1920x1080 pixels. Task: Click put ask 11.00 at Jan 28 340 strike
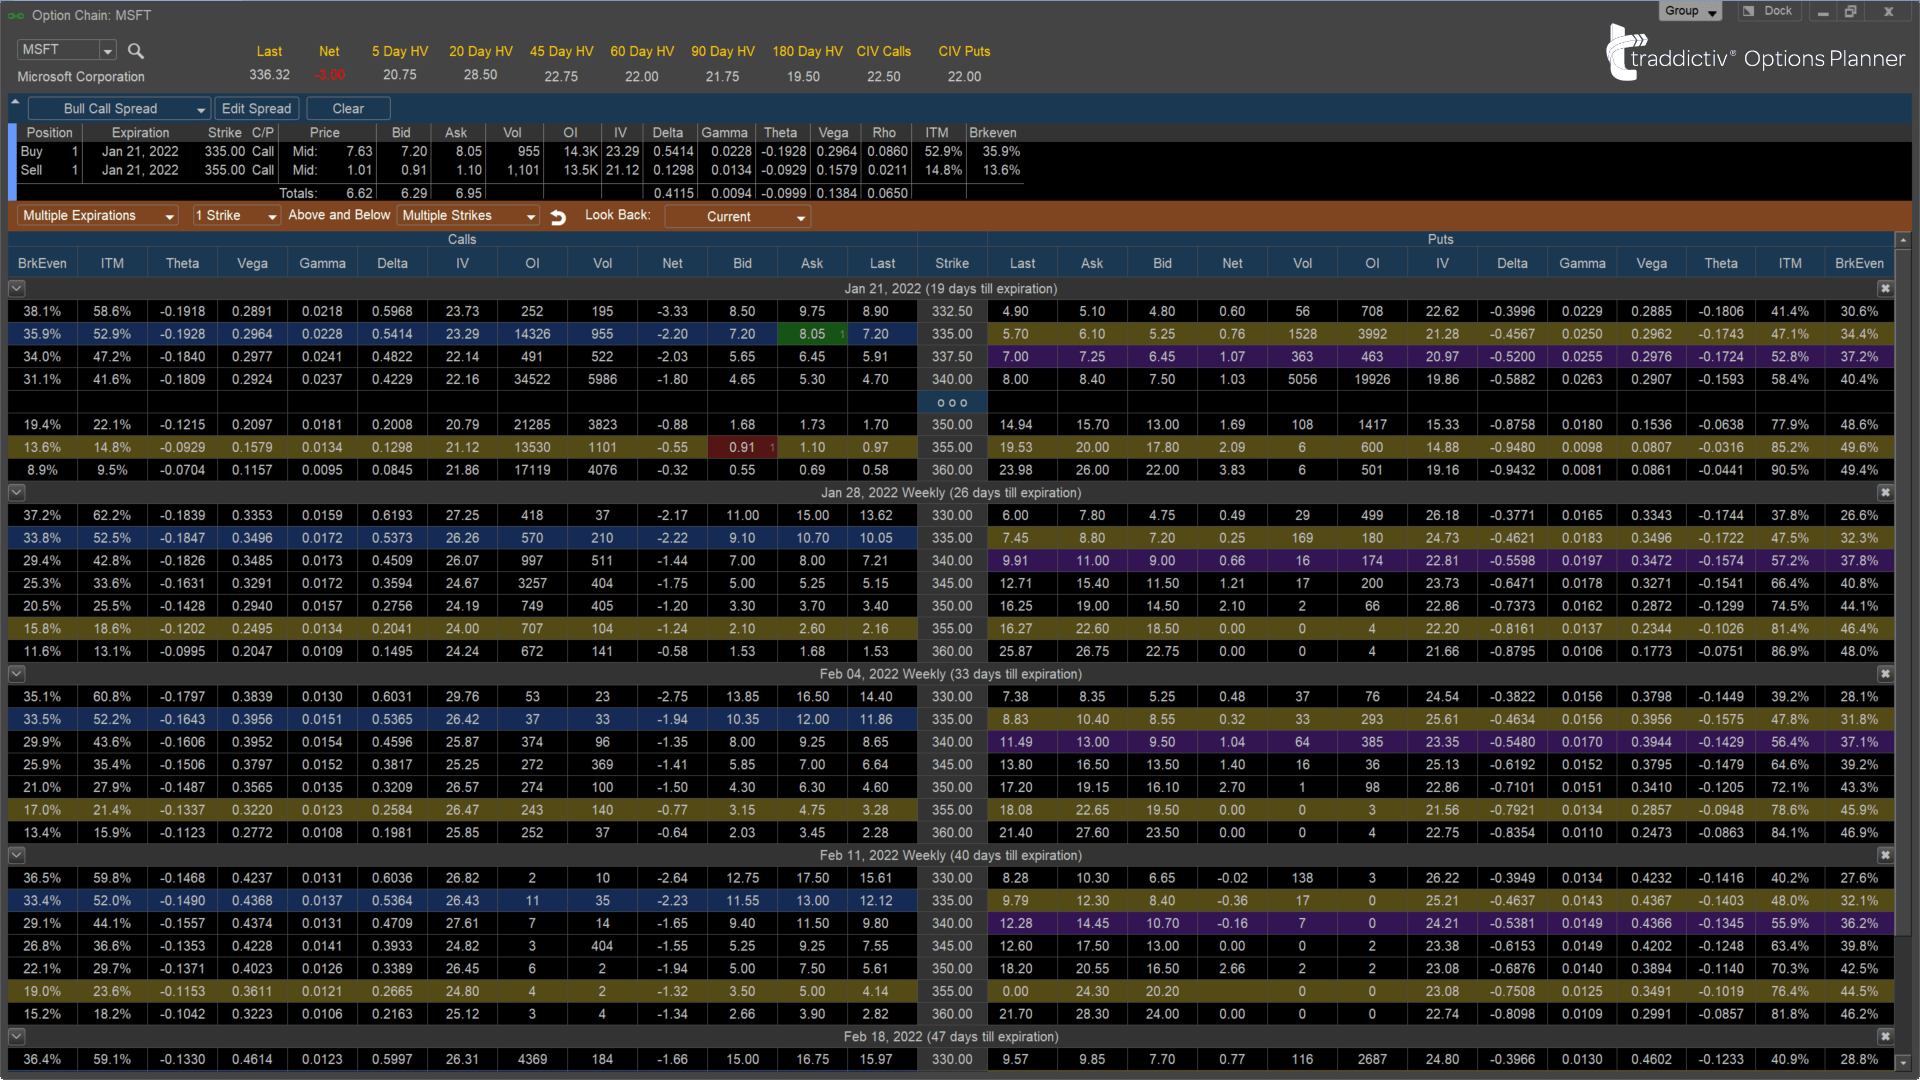pos(1092,561)
